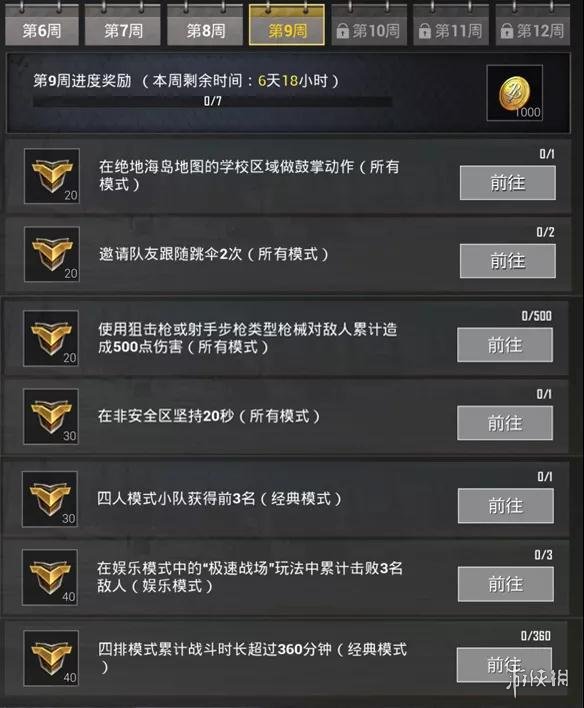Click badge icon for squad top 3 mission

[x=50, y=499]
